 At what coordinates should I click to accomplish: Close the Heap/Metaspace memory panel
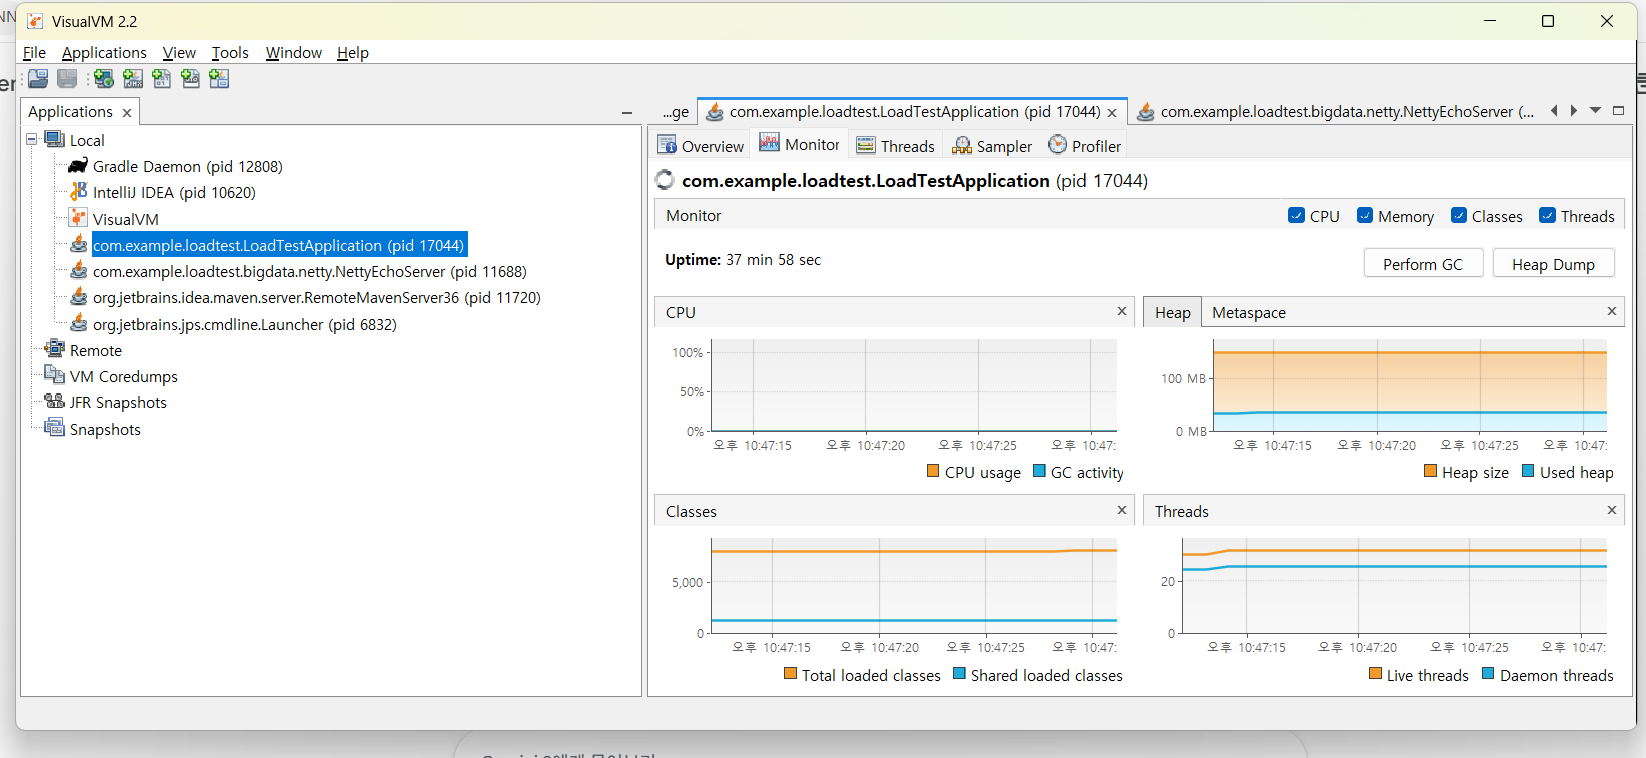1612,311
